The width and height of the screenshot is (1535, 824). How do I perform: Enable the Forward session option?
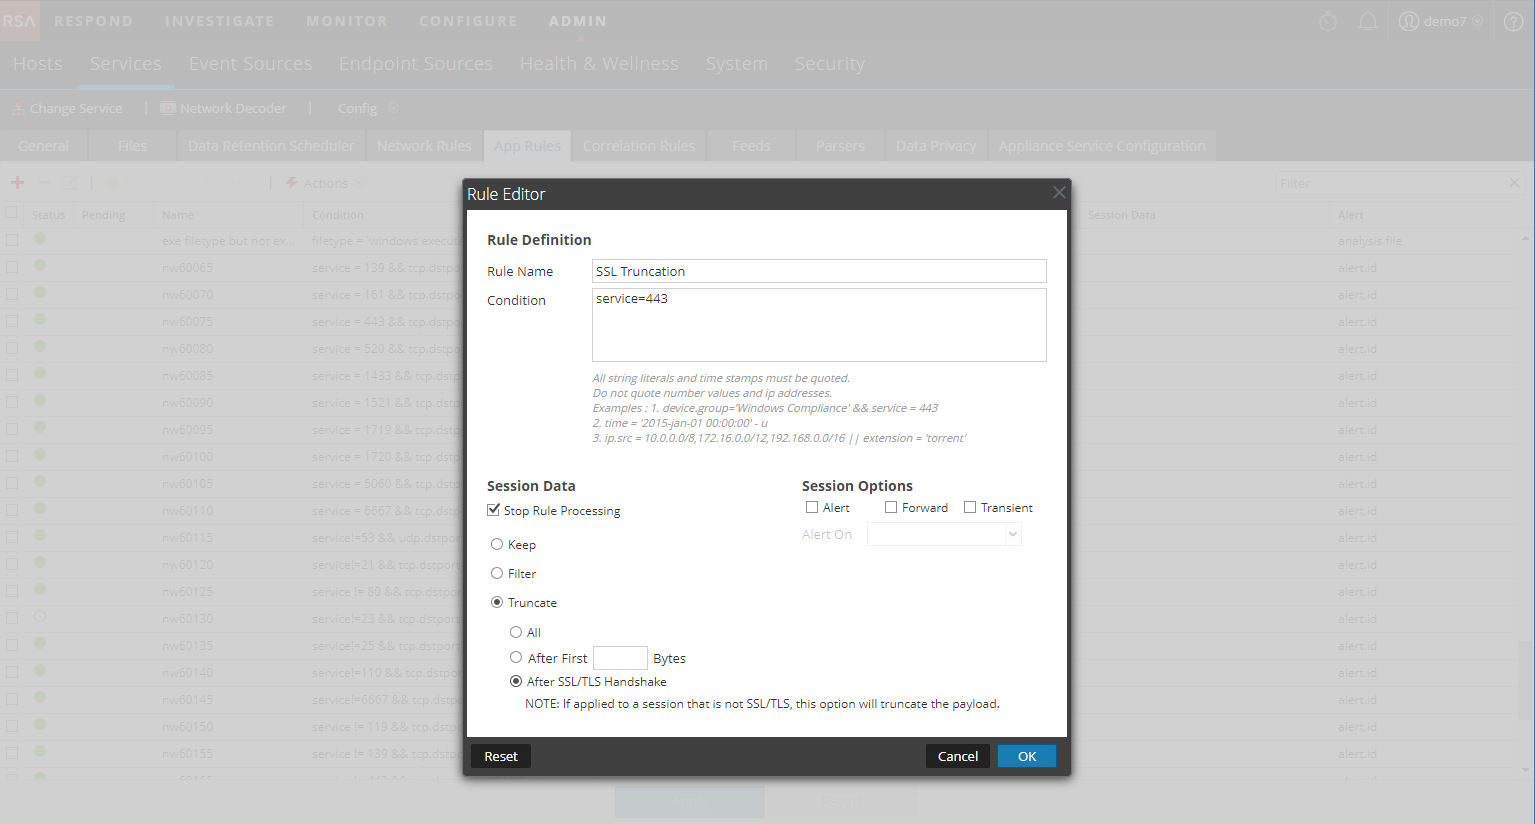tap(889, 507)
